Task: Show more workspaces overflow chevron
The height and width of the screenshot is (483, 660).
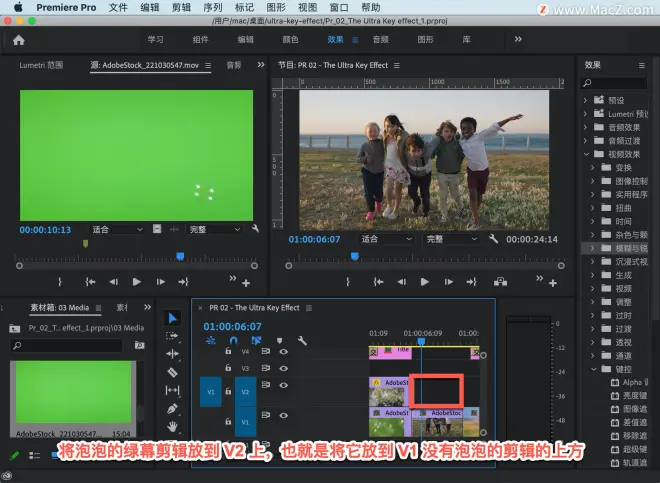Action: tap(518, 39)
